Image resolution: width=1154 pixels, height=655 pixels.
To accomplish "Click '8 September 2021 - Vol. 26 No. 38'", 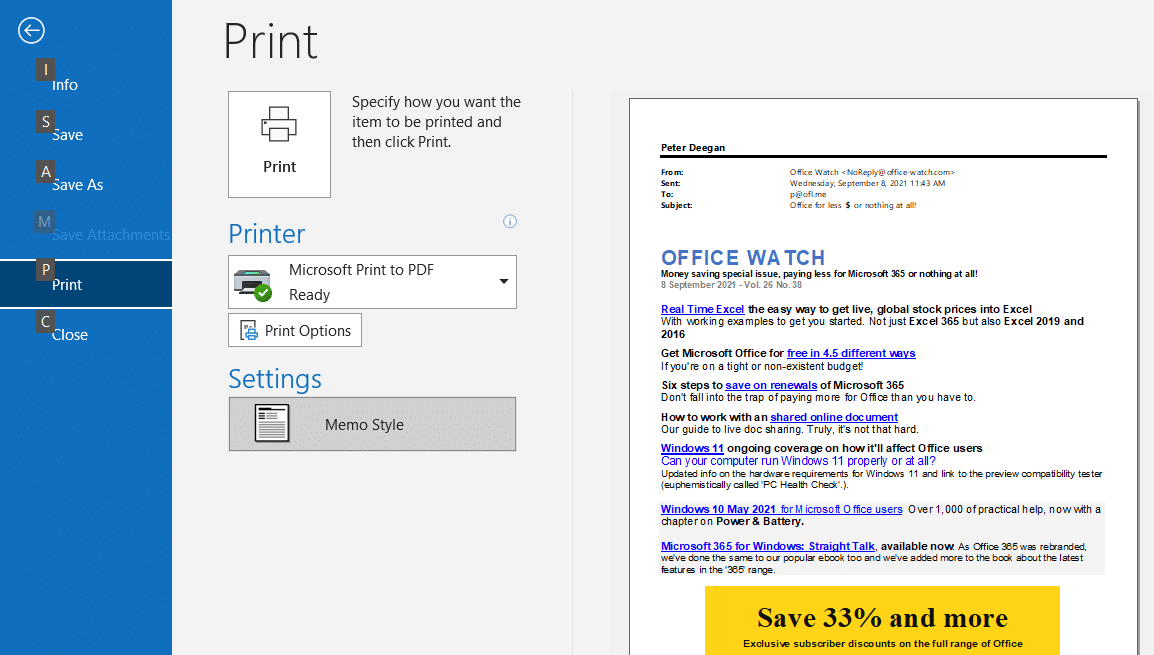I will [731, 285].
